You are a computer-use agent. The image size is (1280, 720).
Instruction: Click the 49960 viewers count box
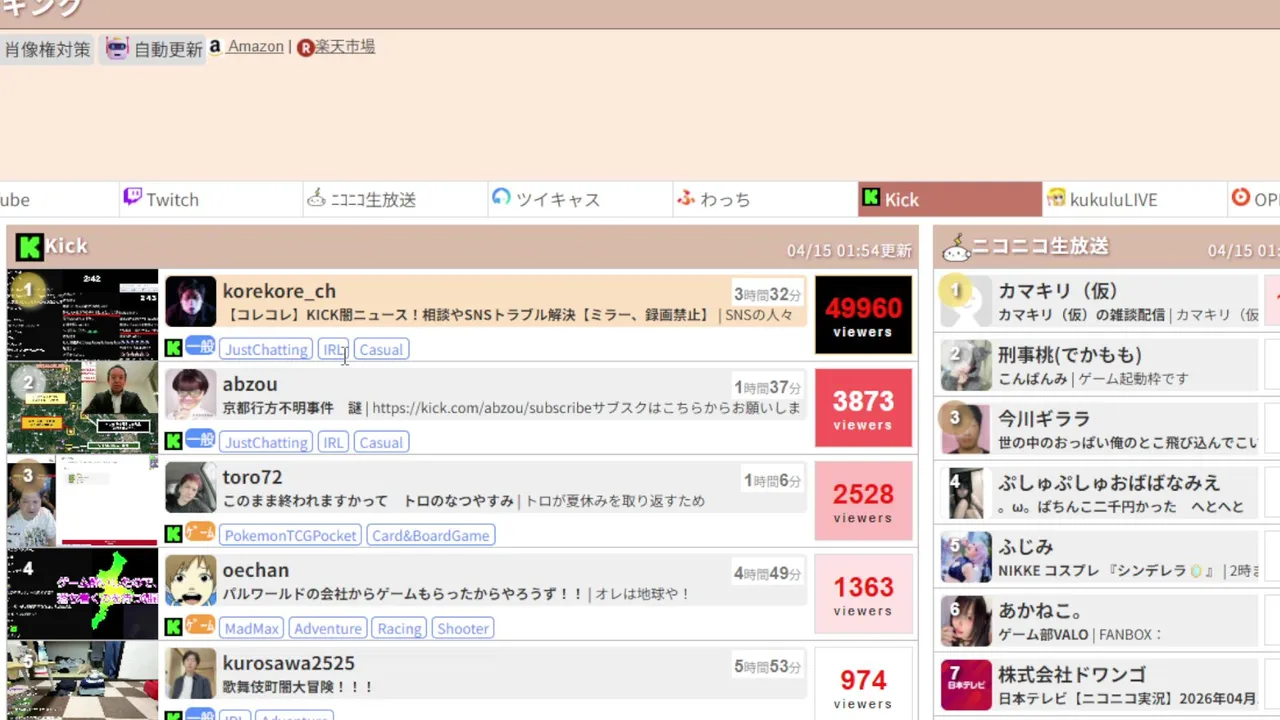pos(863,314)
